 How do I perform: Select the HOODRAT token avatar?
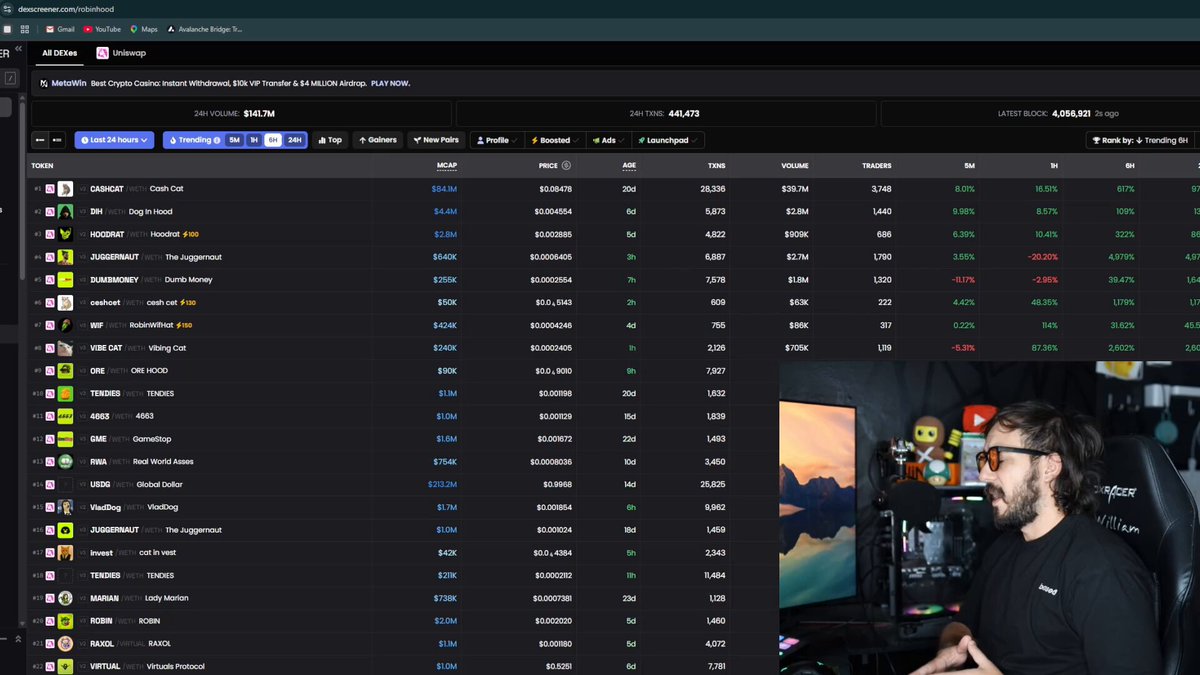point(65,234)
